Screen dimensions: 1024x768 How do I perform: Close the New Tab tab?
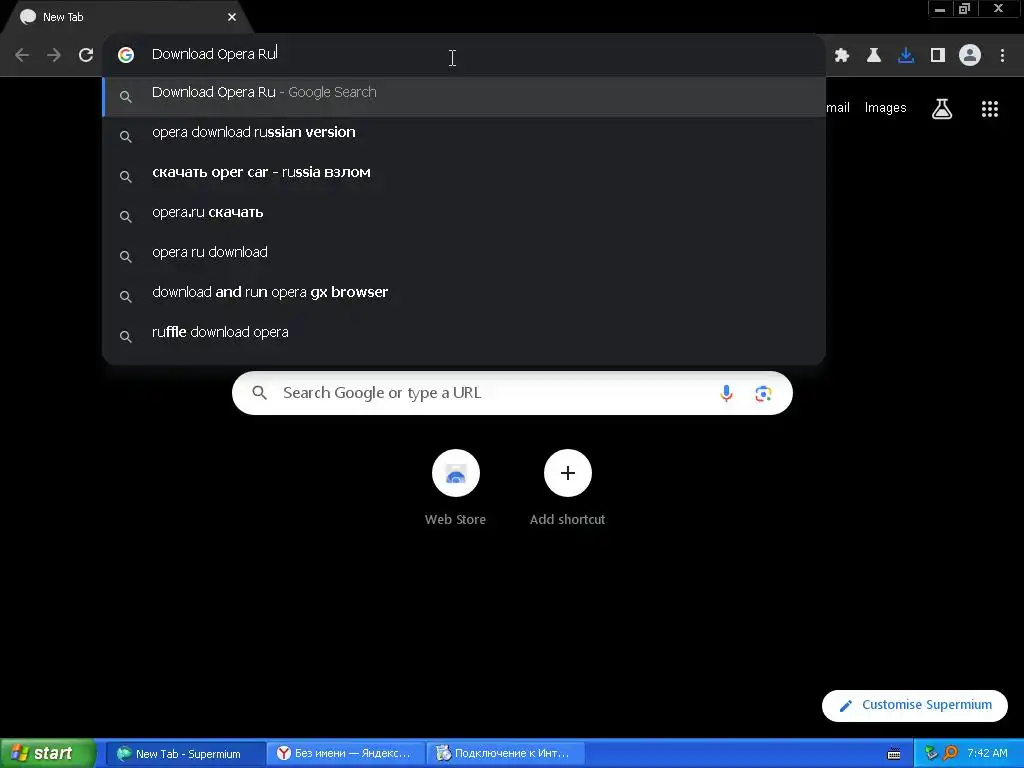pos(232,17)
